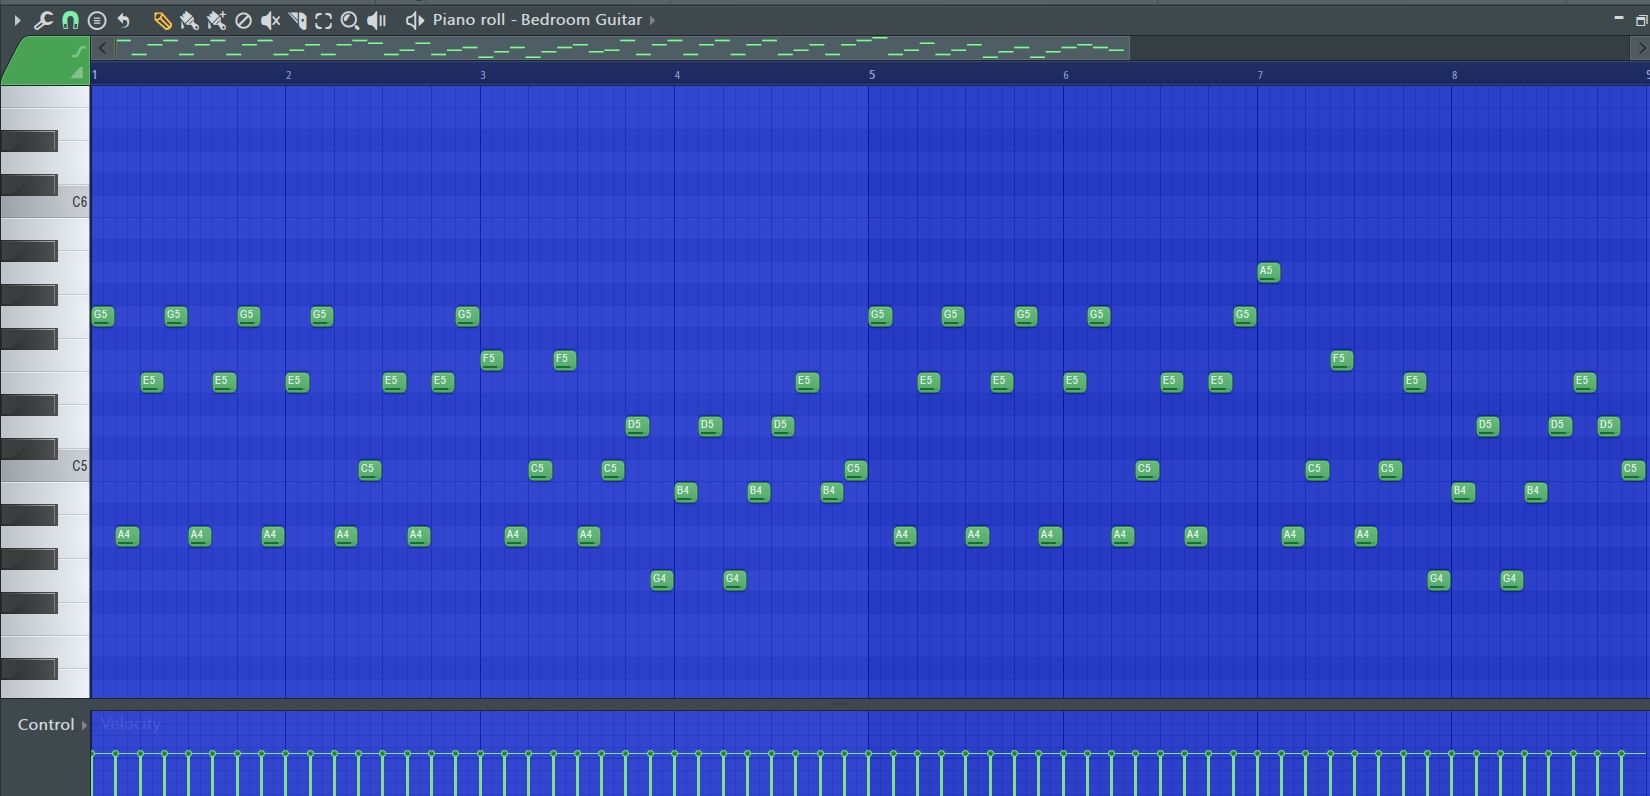The image size is (1650, 796).
Task: Select the pencil Draw tool
Action: [x=161, y=20]
